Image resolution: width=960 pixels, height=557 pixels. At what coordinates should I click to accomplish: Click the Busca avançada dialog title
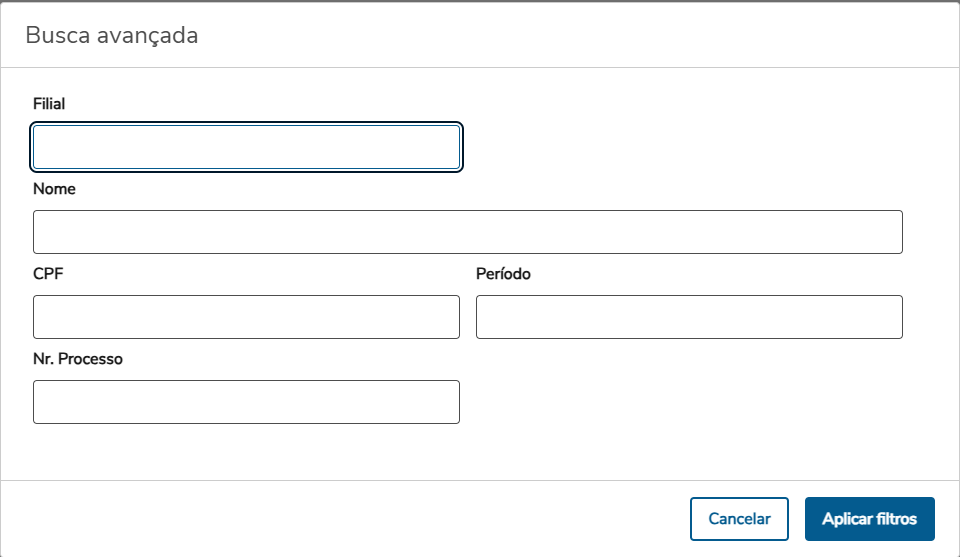coord(112,36)
